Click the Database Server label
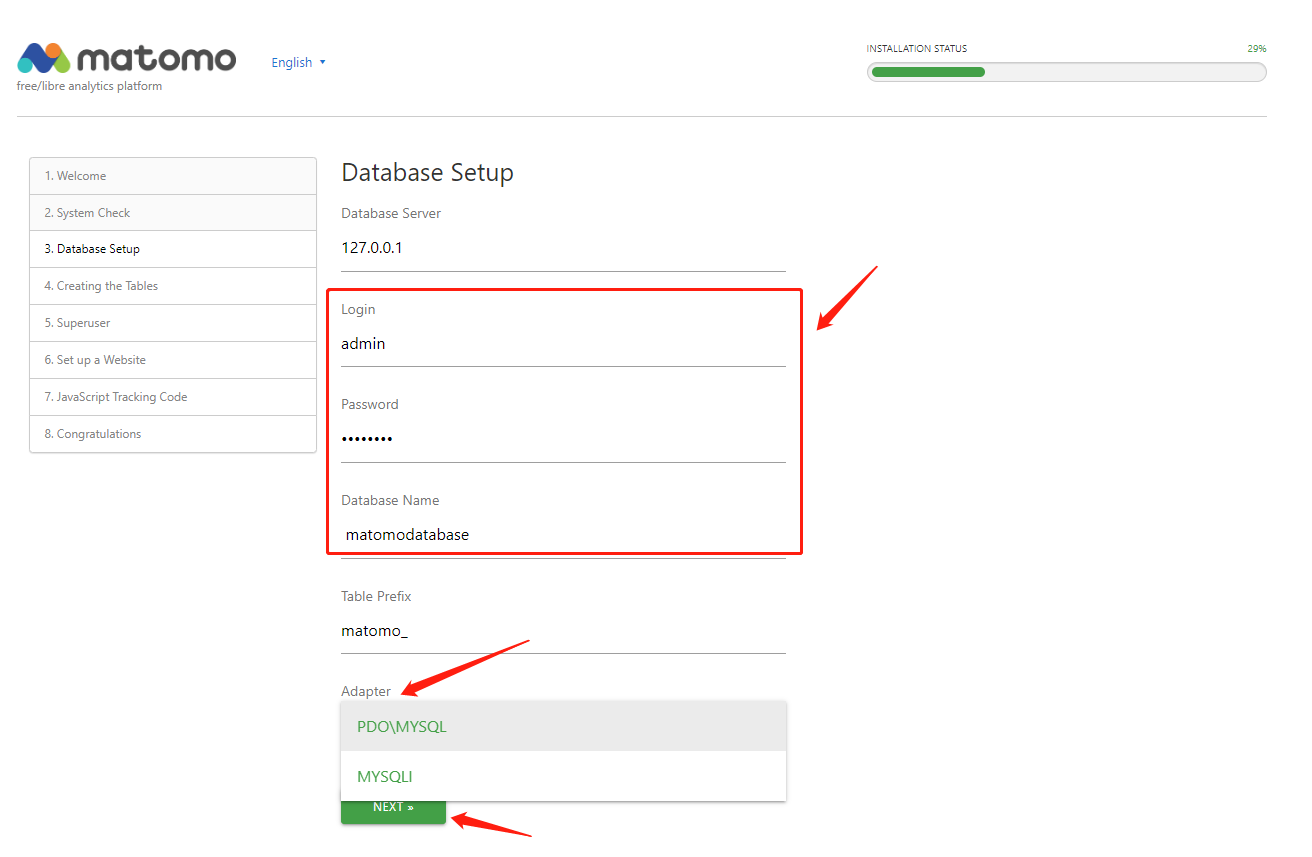The image size is (1312, 857). pos(391,213)
